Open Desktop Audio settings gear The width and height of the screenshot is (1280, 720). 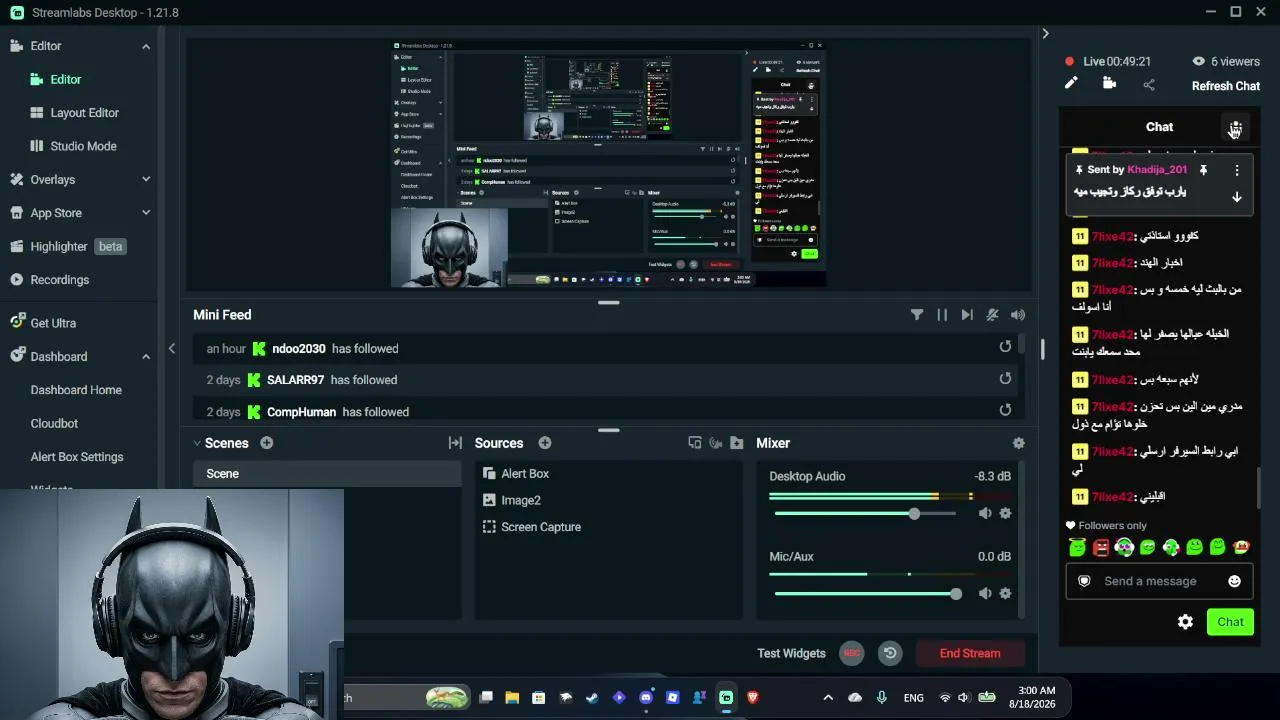coord(1005,513)
